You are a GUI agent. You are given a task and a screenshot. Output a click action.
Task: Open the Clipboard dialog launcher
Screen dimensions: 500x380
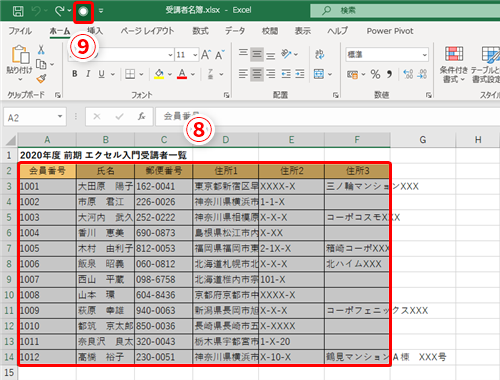click(58, 95)
